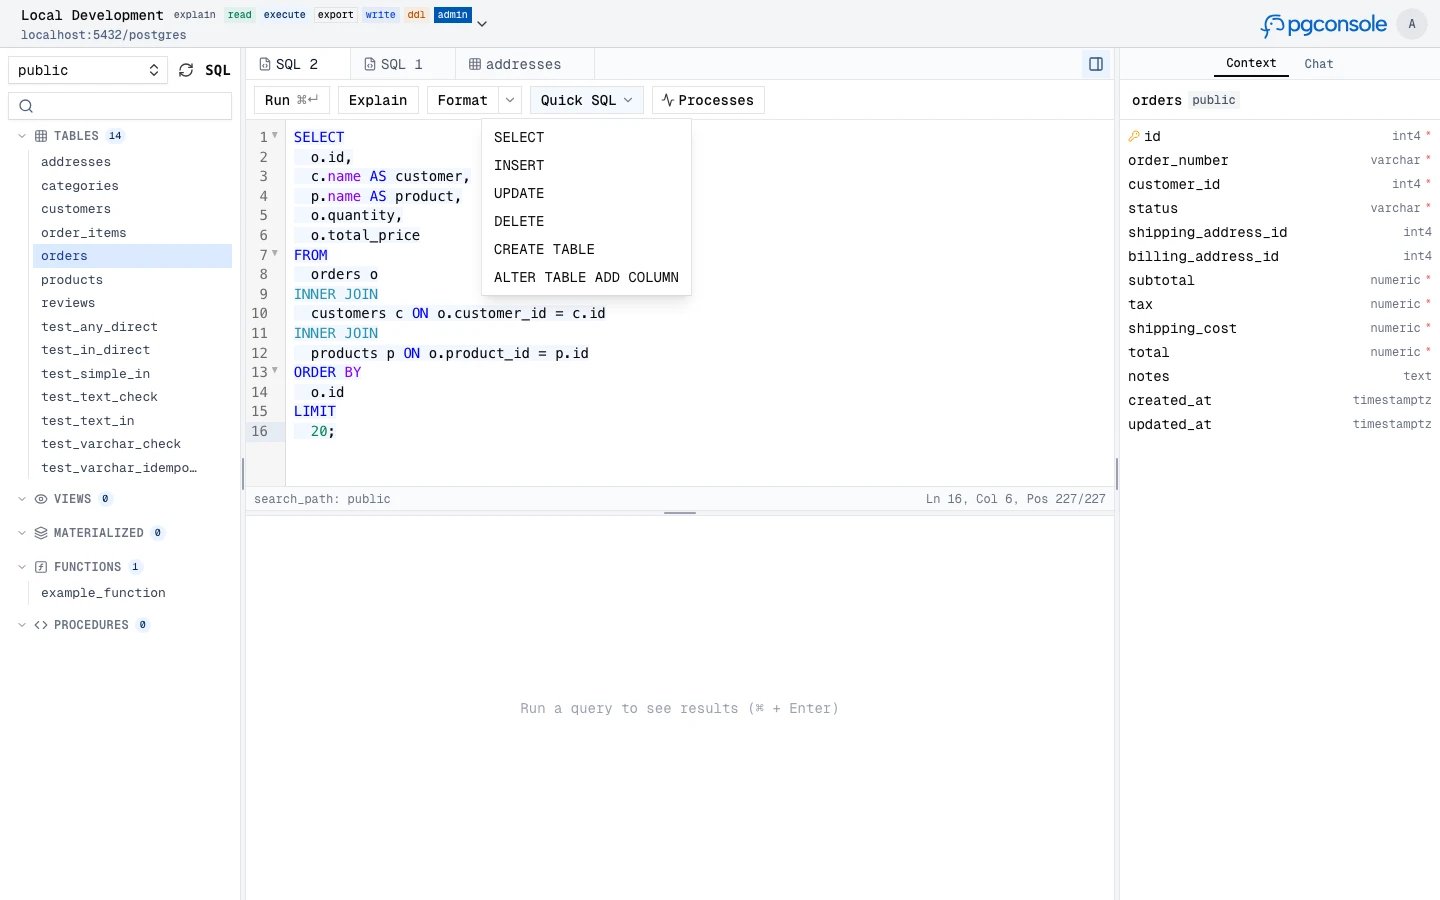The height and width of the screenshot is (900, 1440).
Task: Click the Format button
Action: click(462, 100)
